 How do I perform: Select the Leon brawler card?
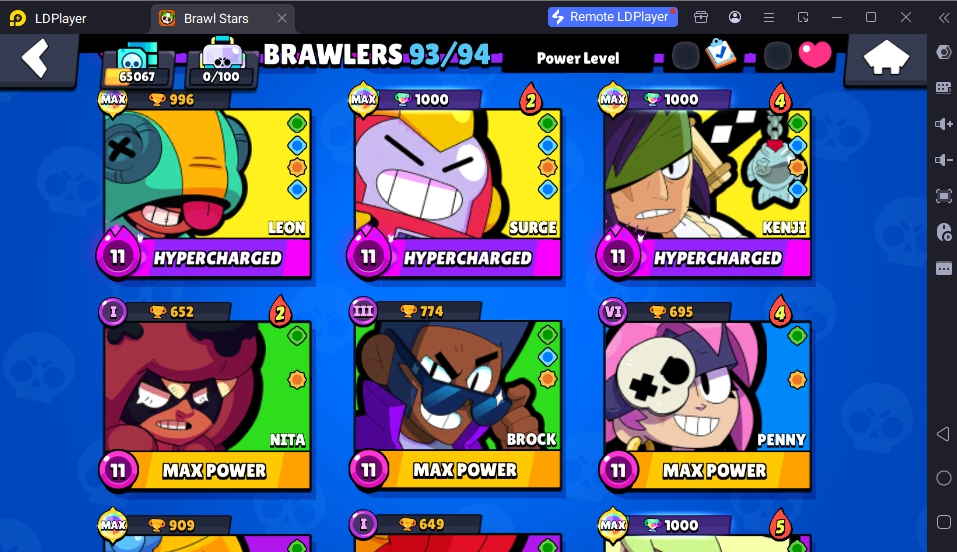coord(205,184)
